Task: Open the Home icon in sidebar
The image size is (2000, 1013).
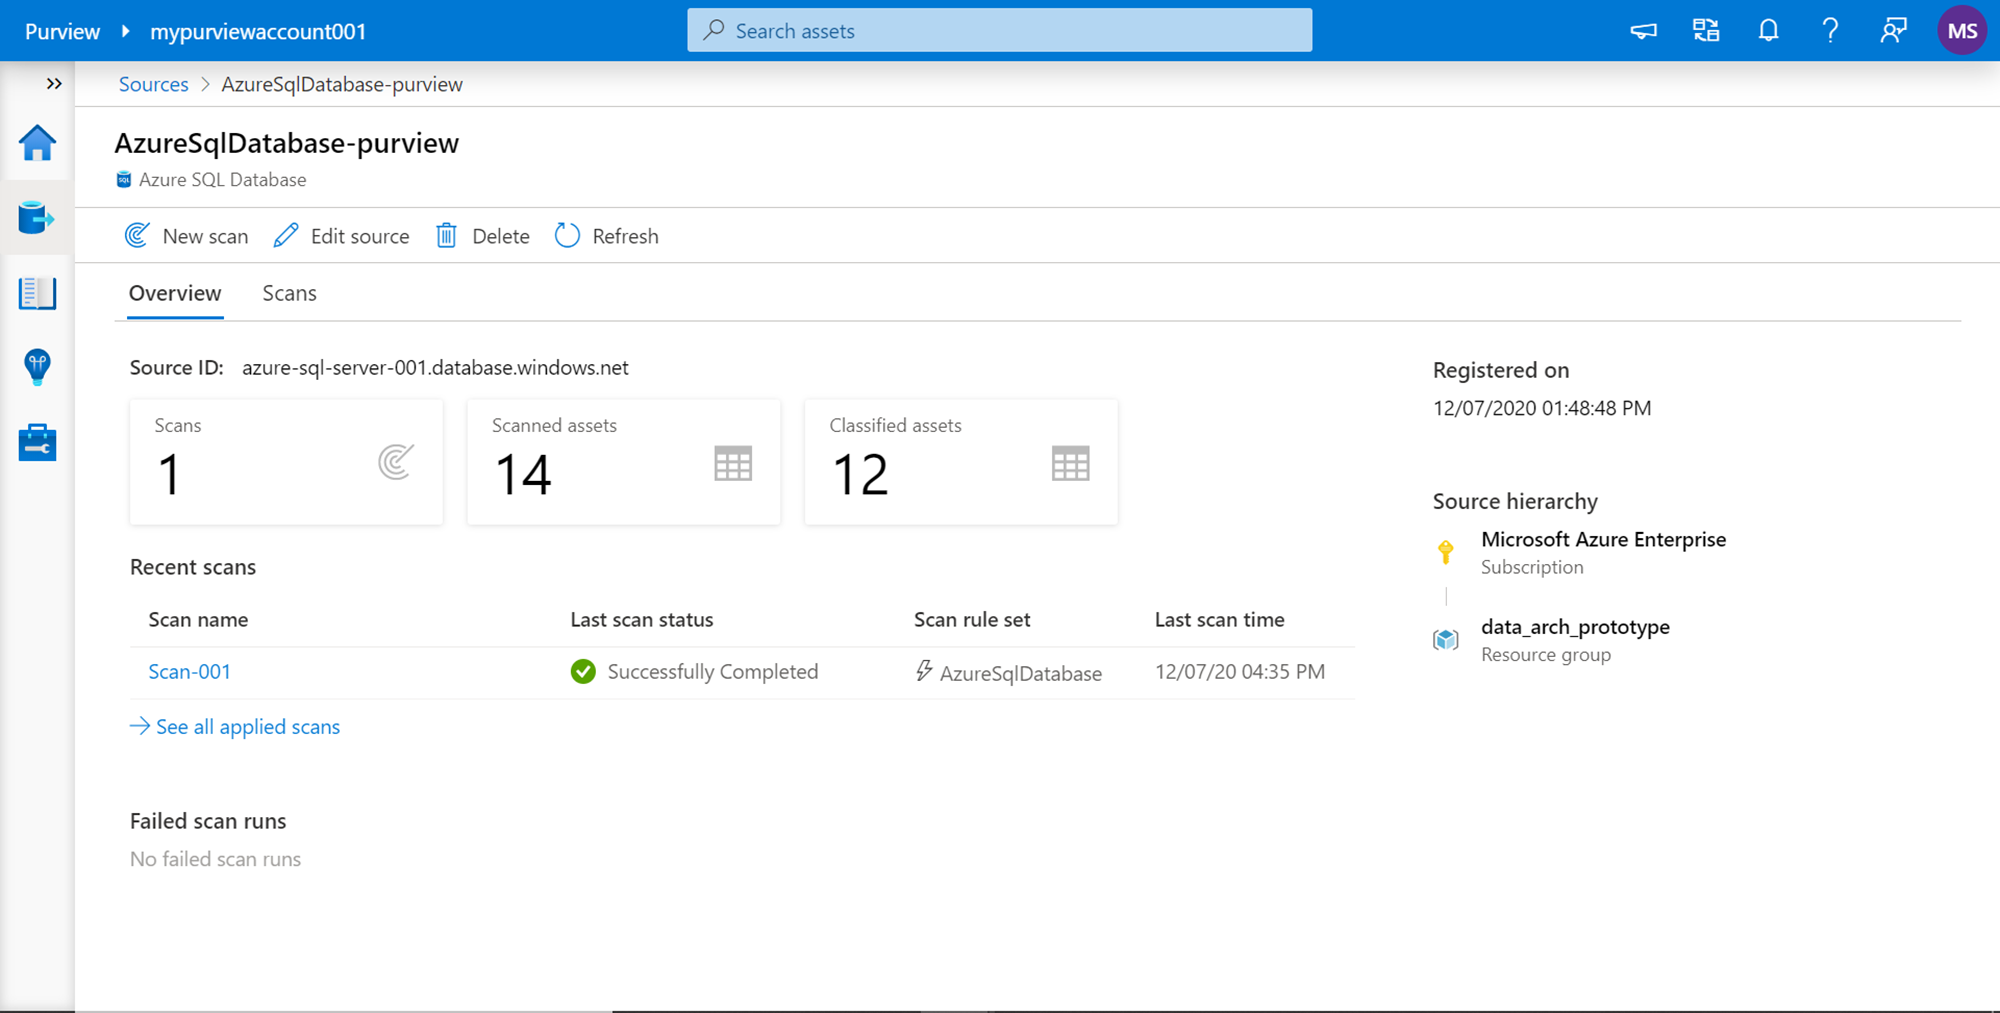Action: point(37,144)
